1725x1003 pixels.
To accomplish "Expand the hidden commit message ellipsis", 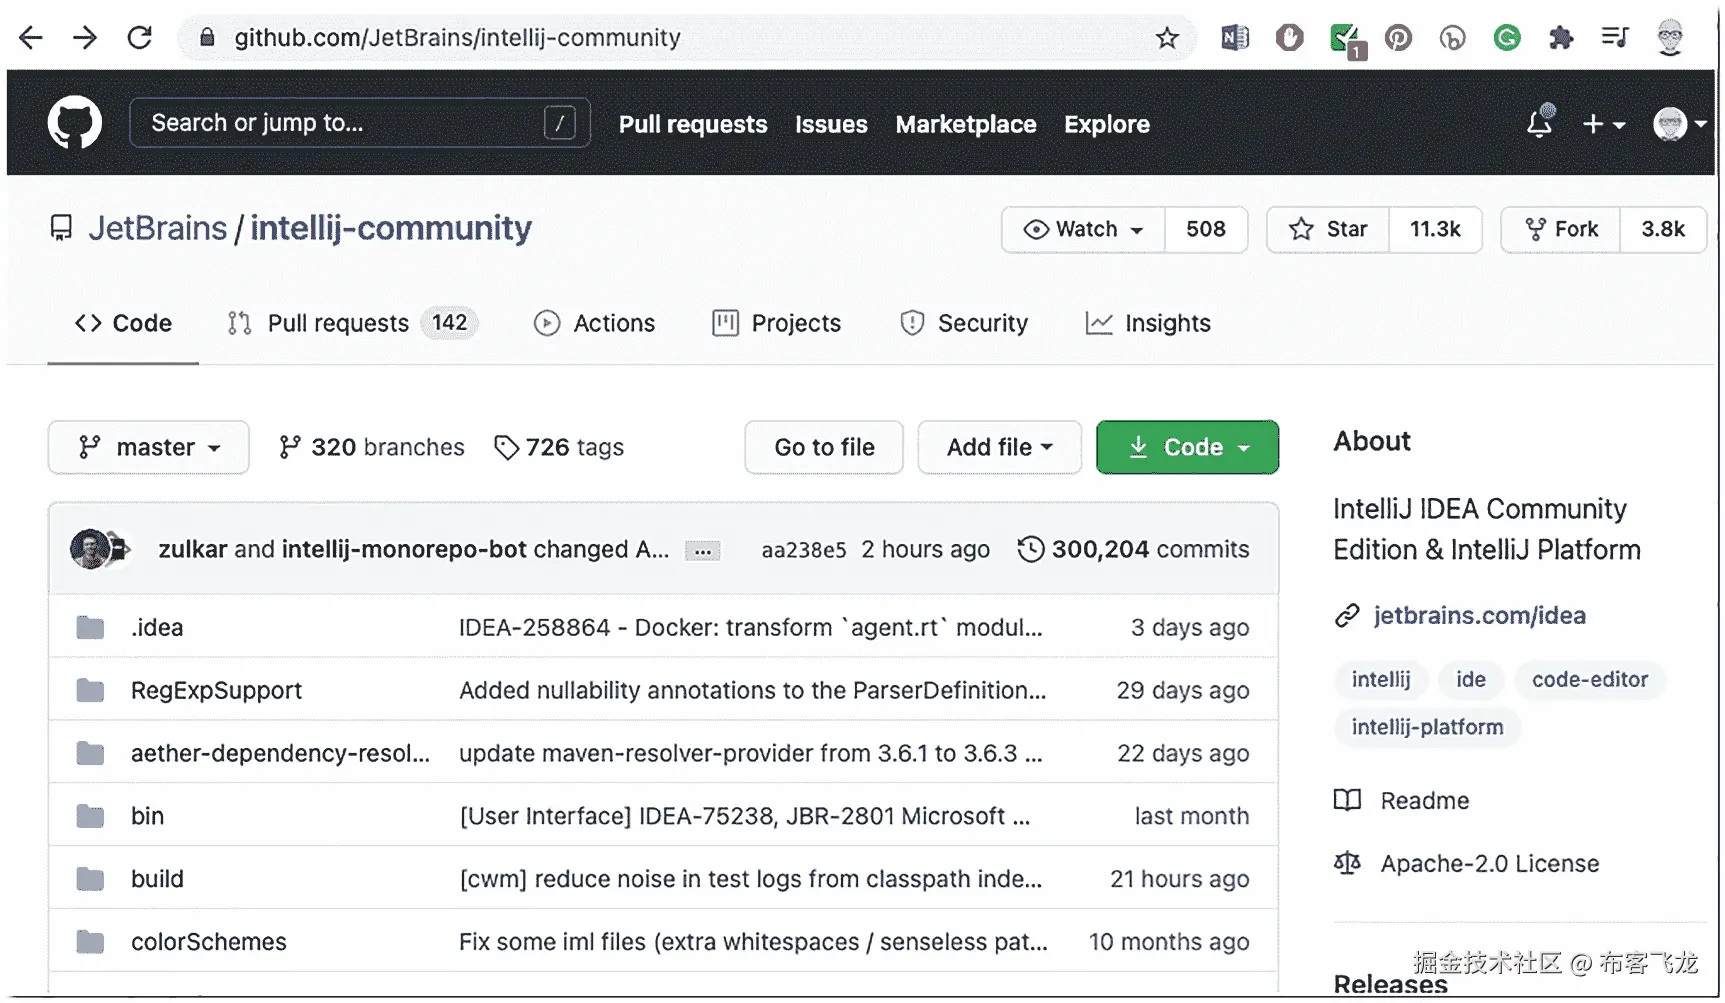I will (703, 551).
